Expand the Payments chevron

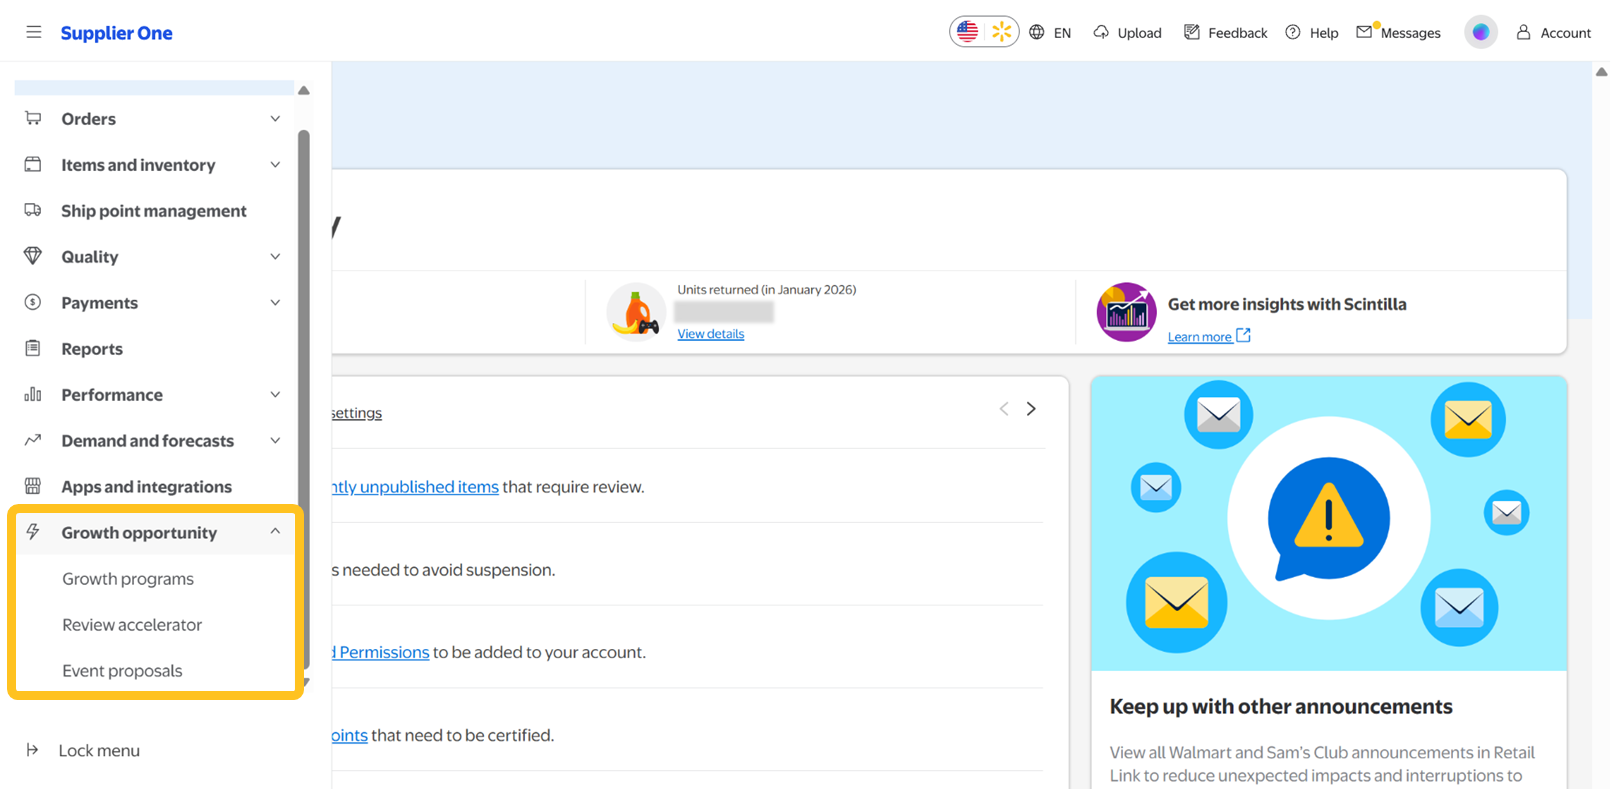pyautogui.click(x=275, y=303)
